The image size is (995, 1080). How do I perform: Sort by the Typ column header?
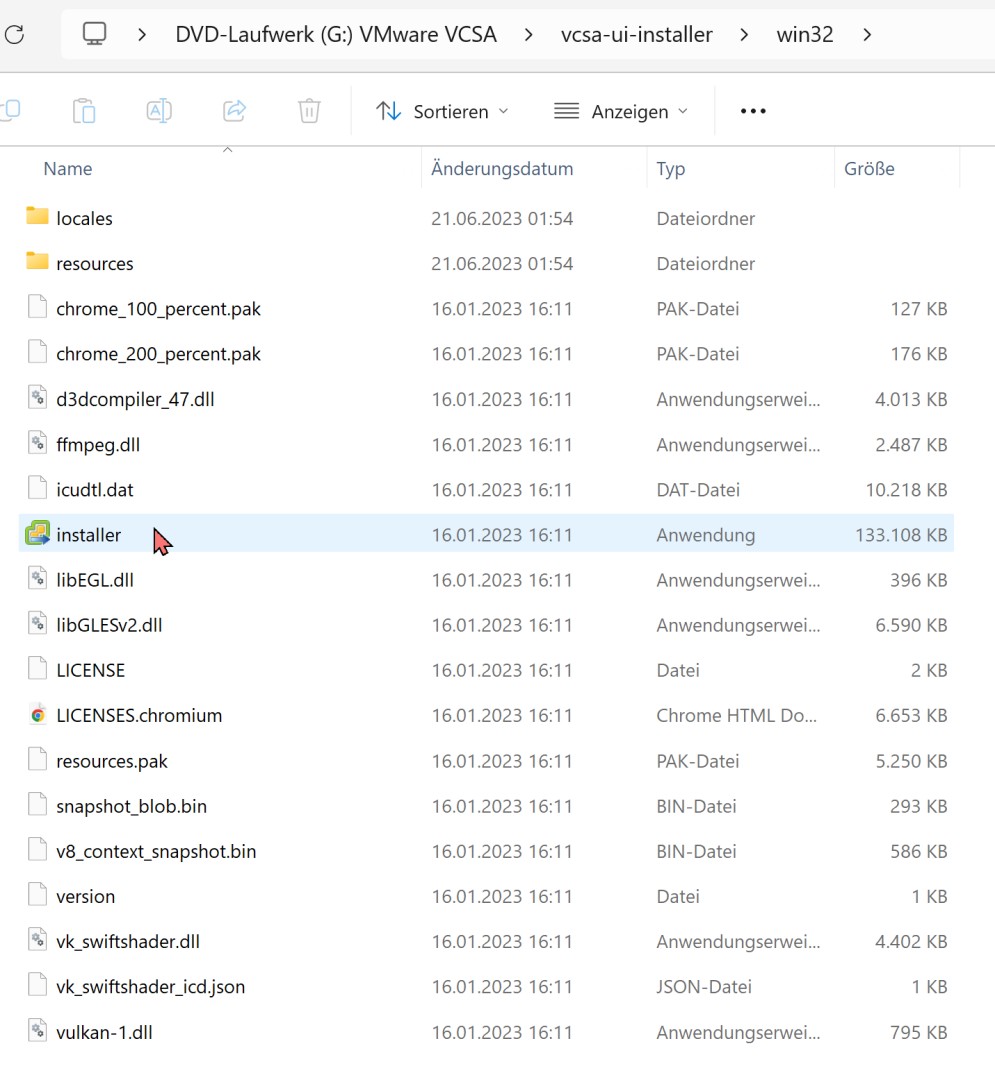[x=671, y=169]
